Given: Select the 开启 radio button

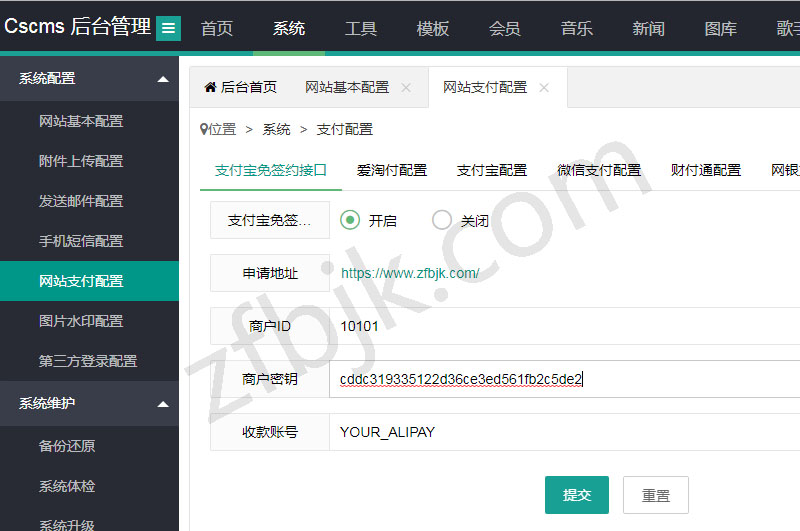Looking at the screenshot, I should [x=350, y=220].
